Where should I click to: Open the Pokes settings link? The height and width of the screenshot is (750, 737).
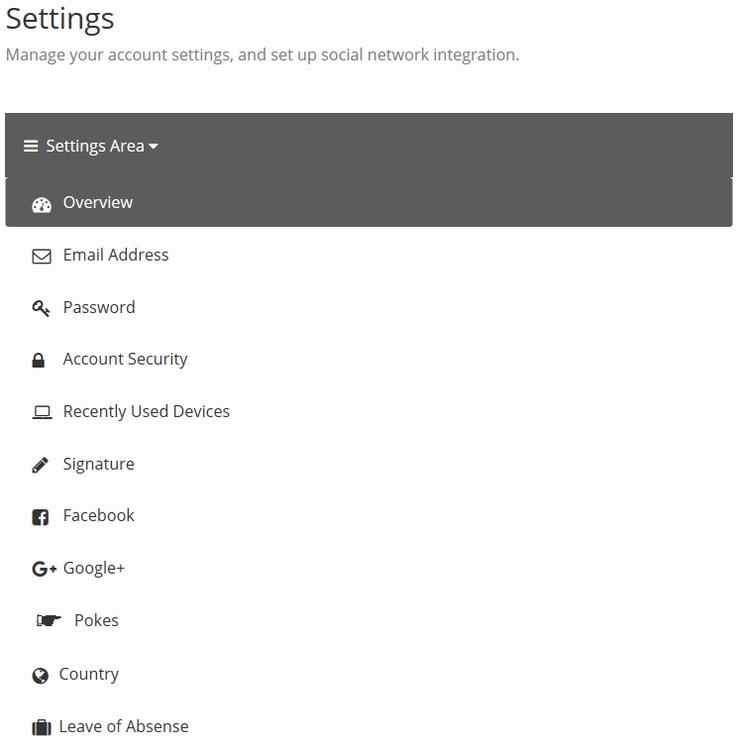tap(96, 620)
